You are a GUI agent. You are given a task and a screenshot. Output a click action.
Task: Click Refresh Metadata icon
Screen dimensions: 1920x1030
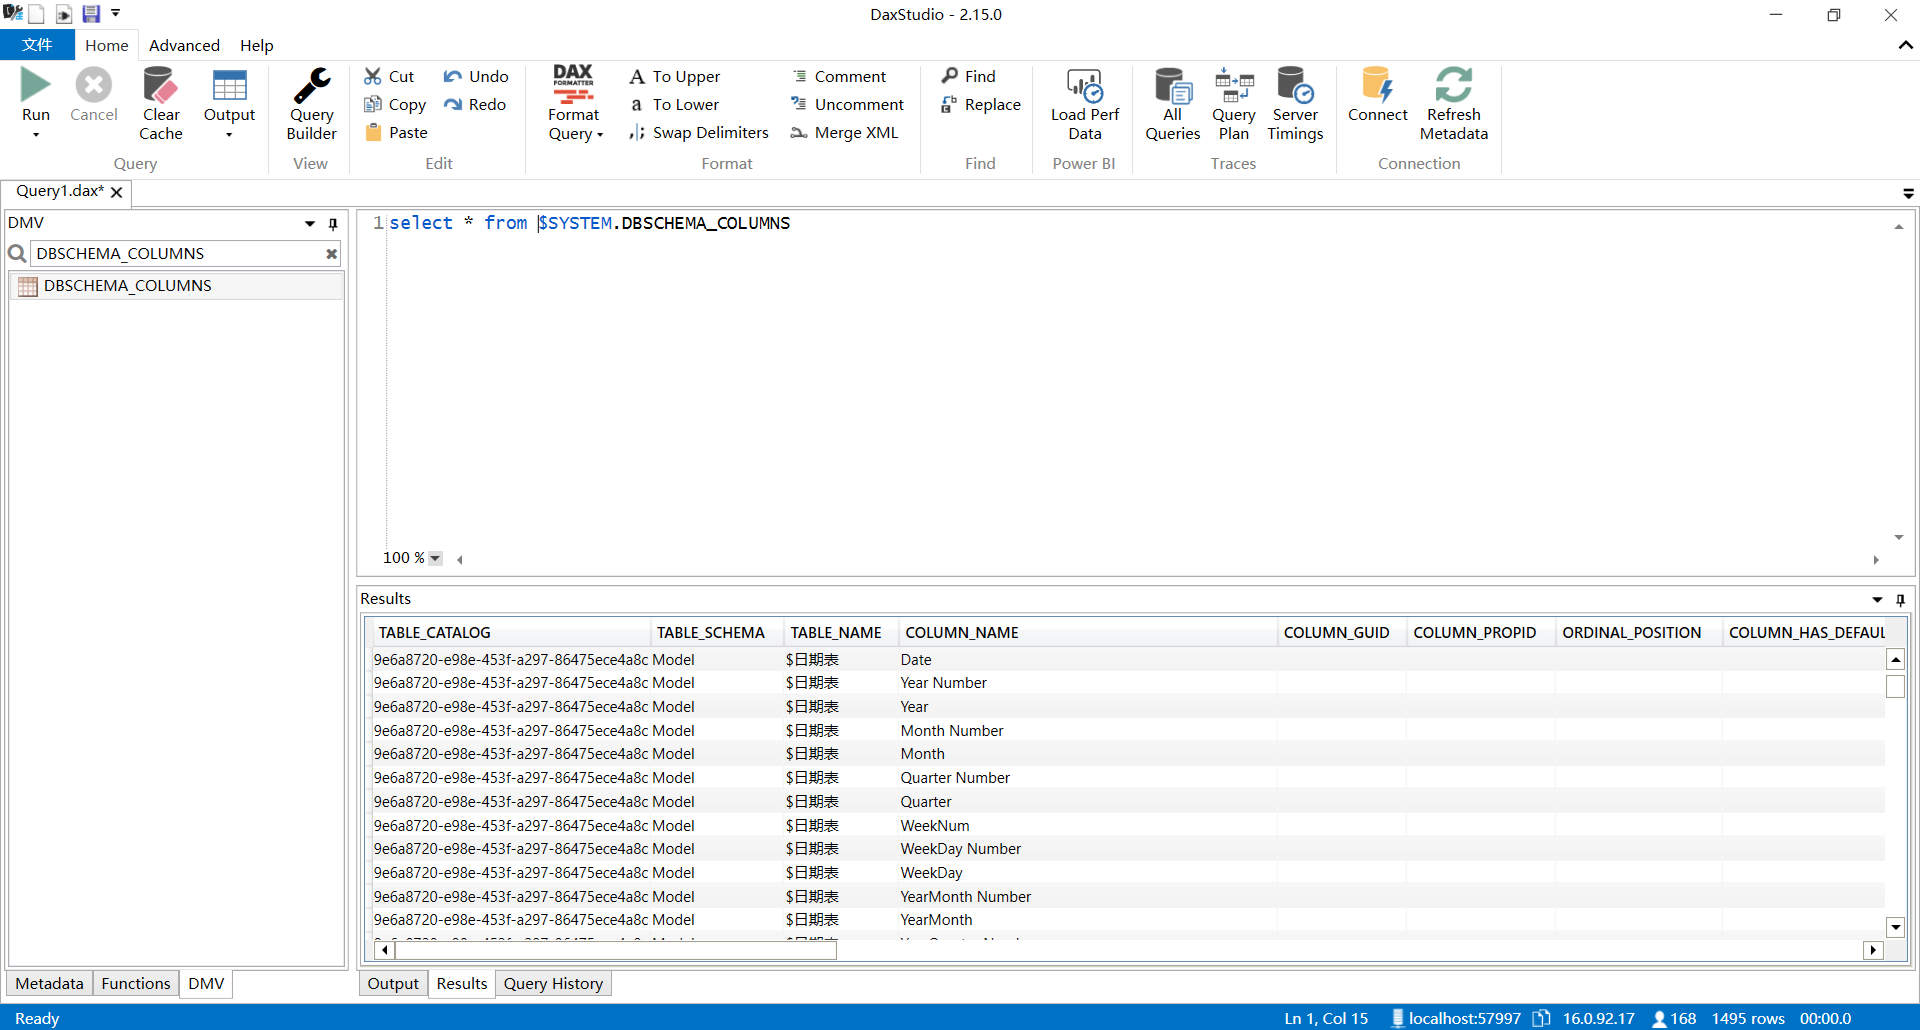point(1453,87)
